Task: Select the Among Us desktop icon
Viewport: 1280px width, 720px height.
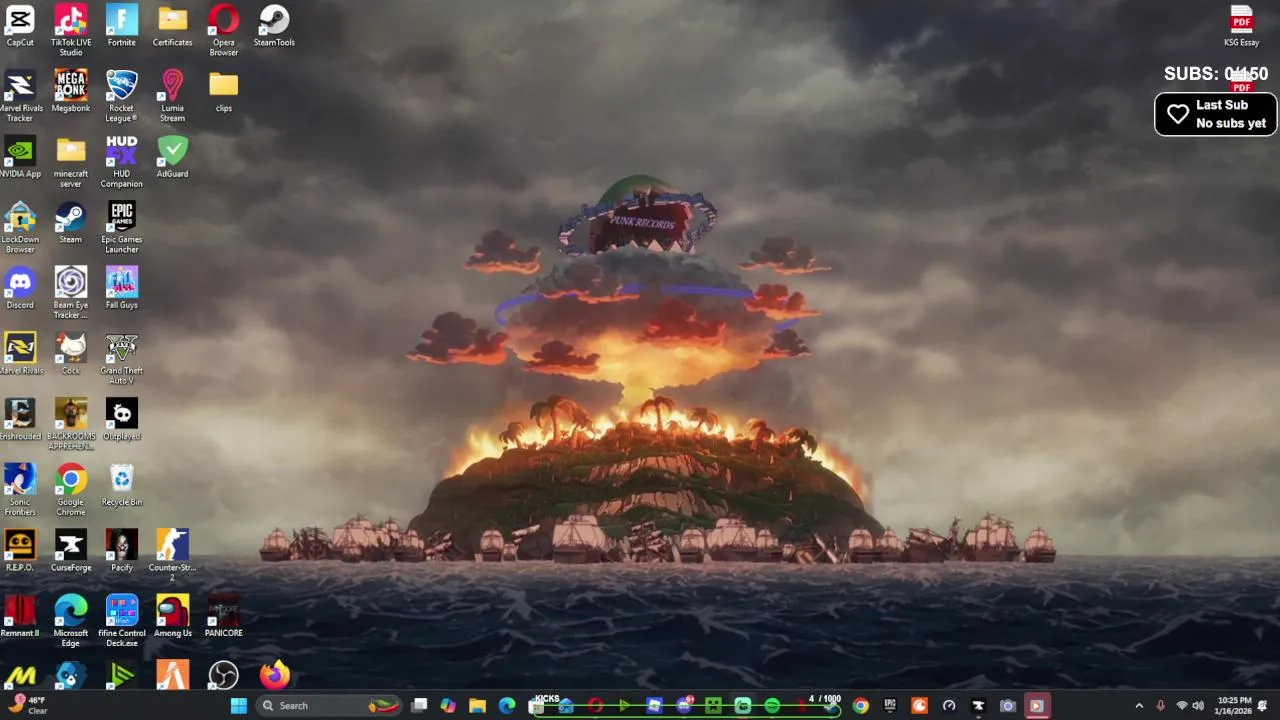Action: coord(173,616)
